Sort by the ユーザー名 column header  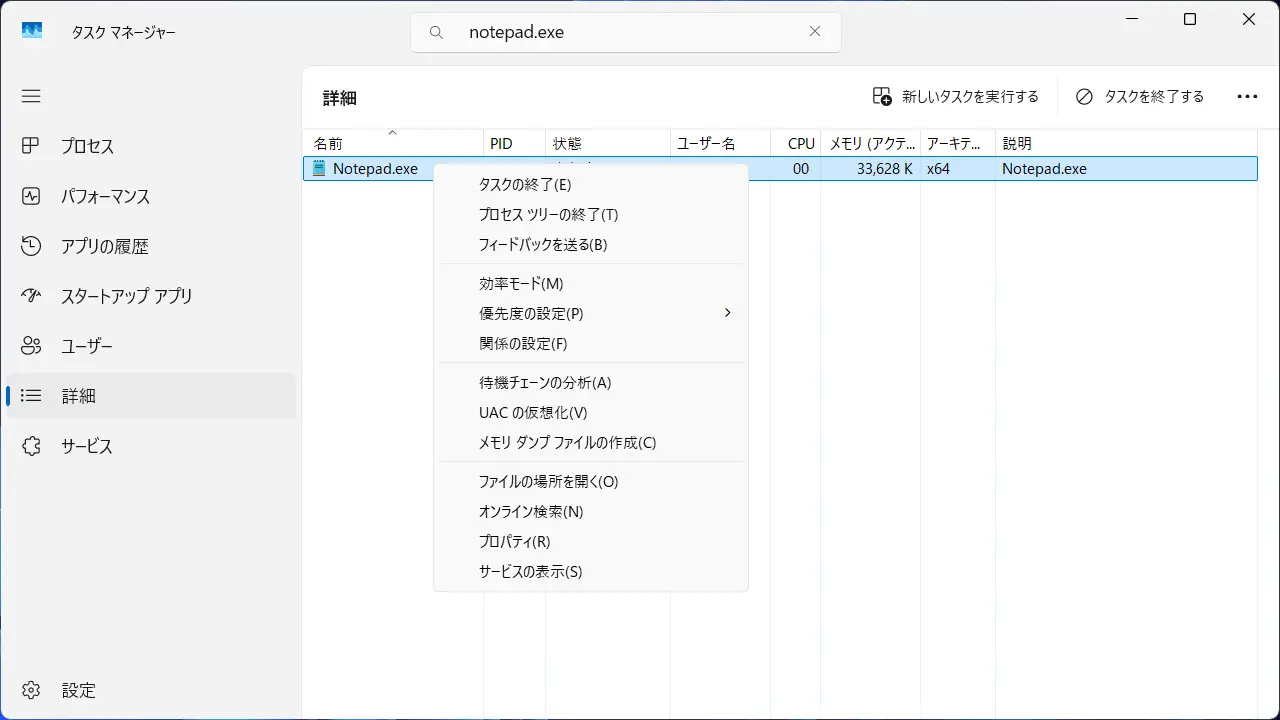click(x=720, y=143)
